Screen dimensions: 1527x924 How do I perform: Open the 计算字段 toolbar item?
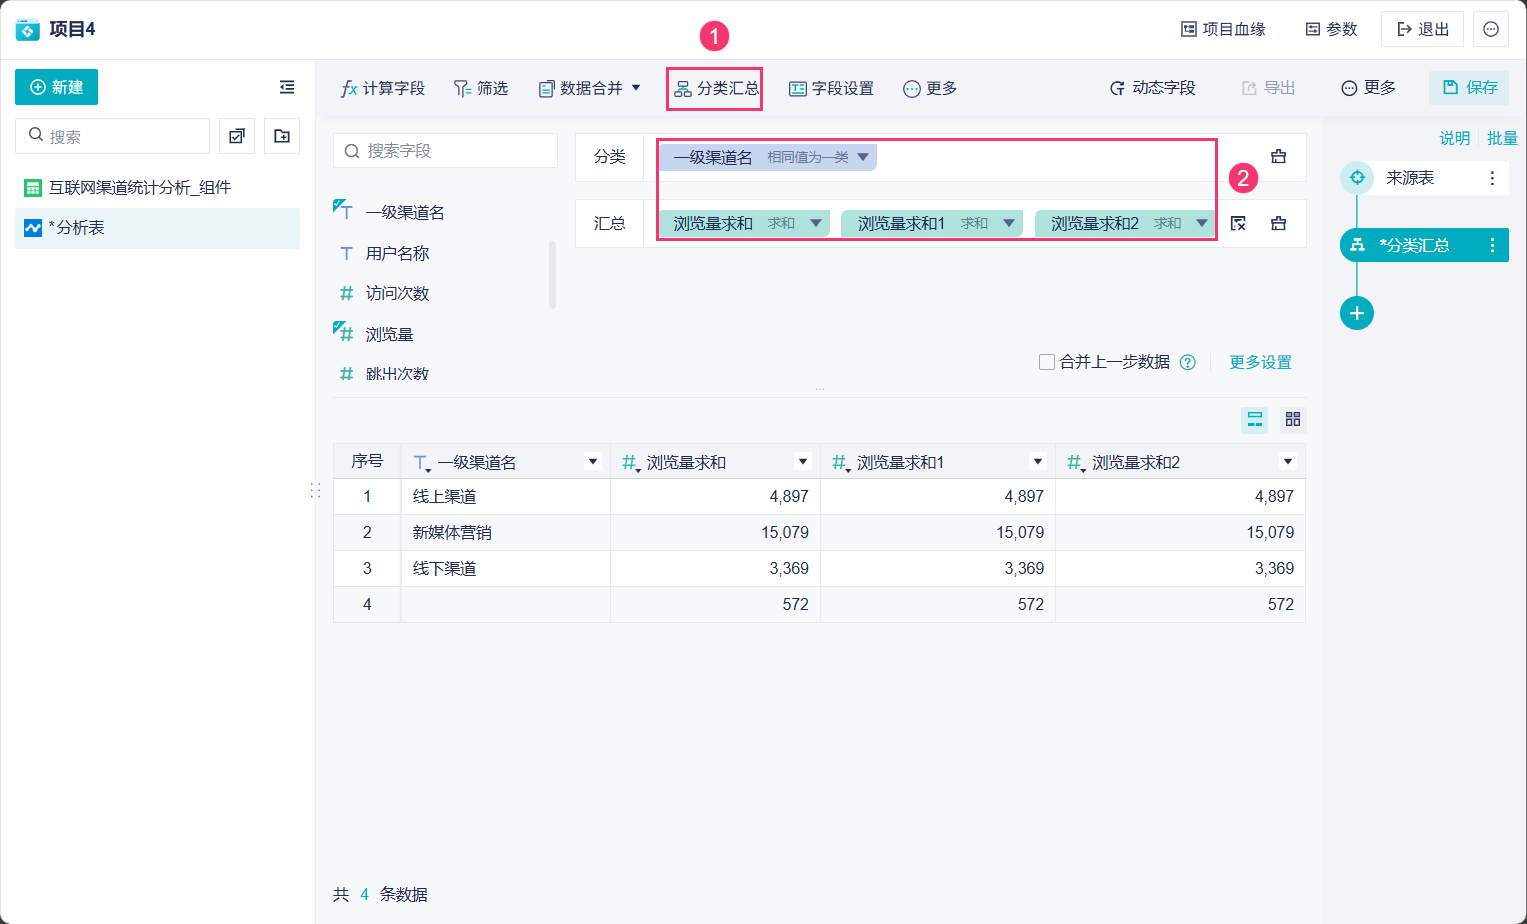(383, 88)
